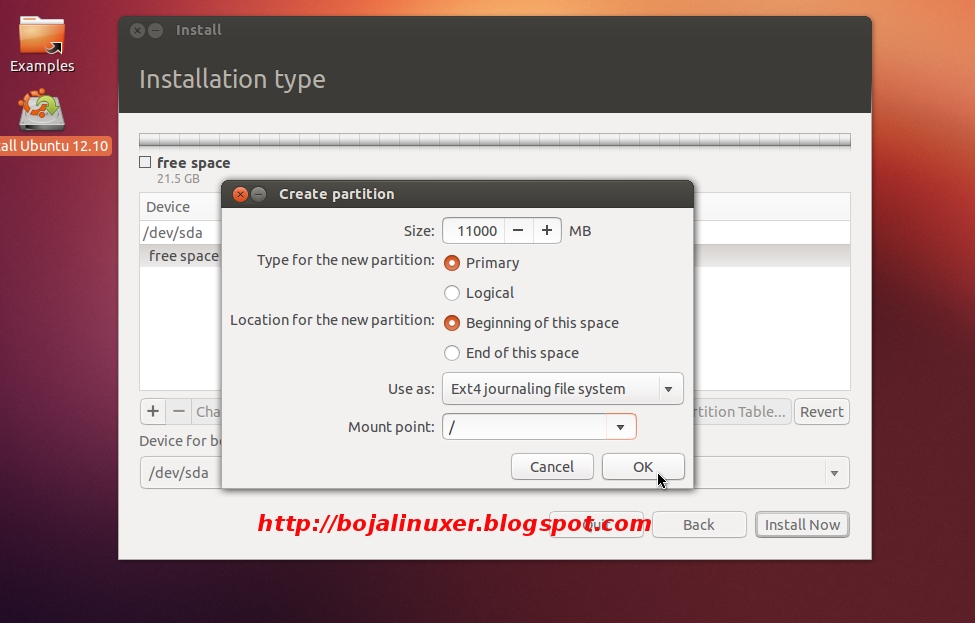Screen dimensions: 975x623
Task: Click the add partition plus button
Action: [153, 412]
